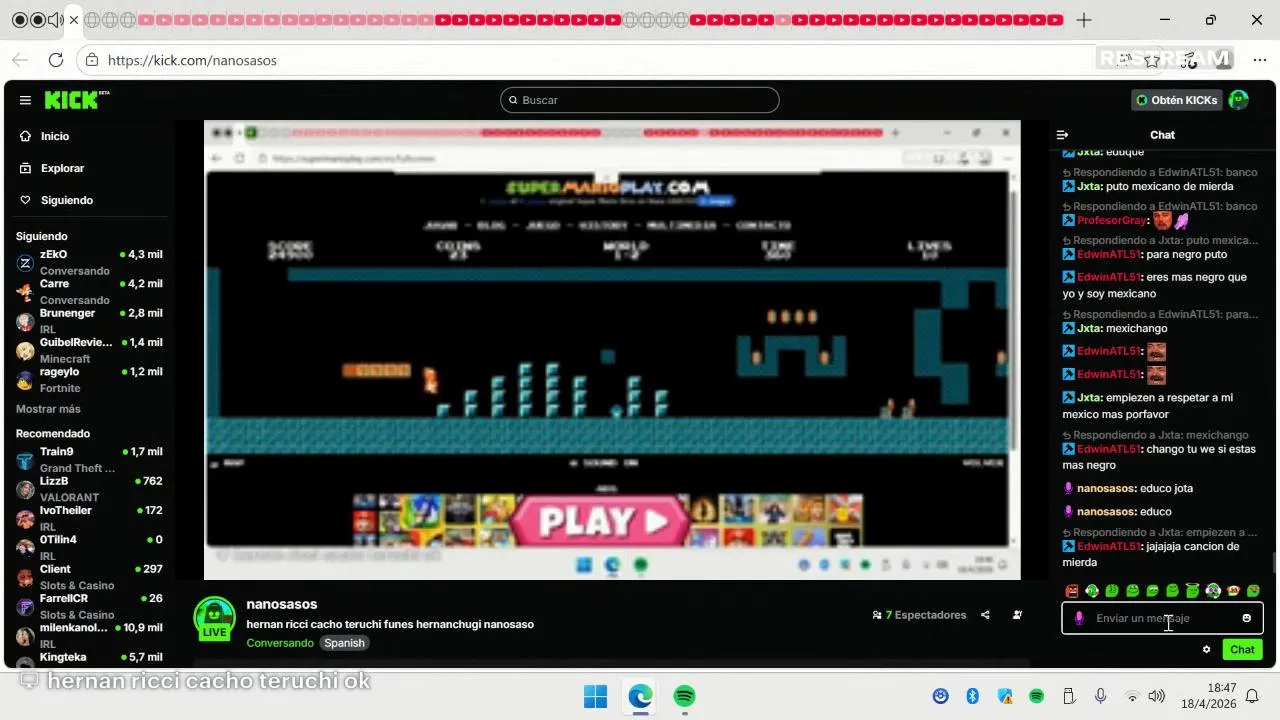Share the stream with share icon
This screenshot has height=720, width=1280.
tap(985, 615)
